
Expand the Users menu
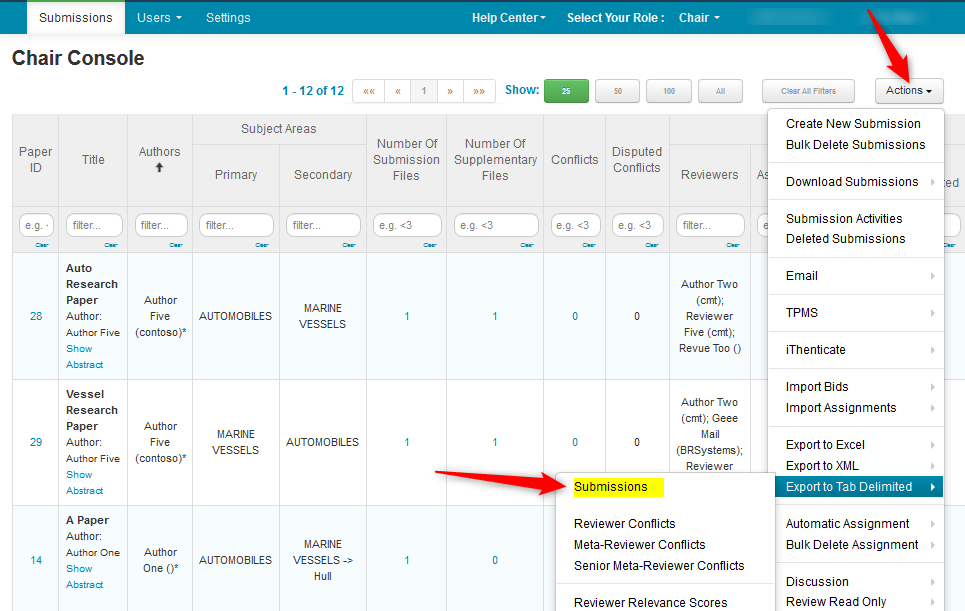(x=159, y=18)
